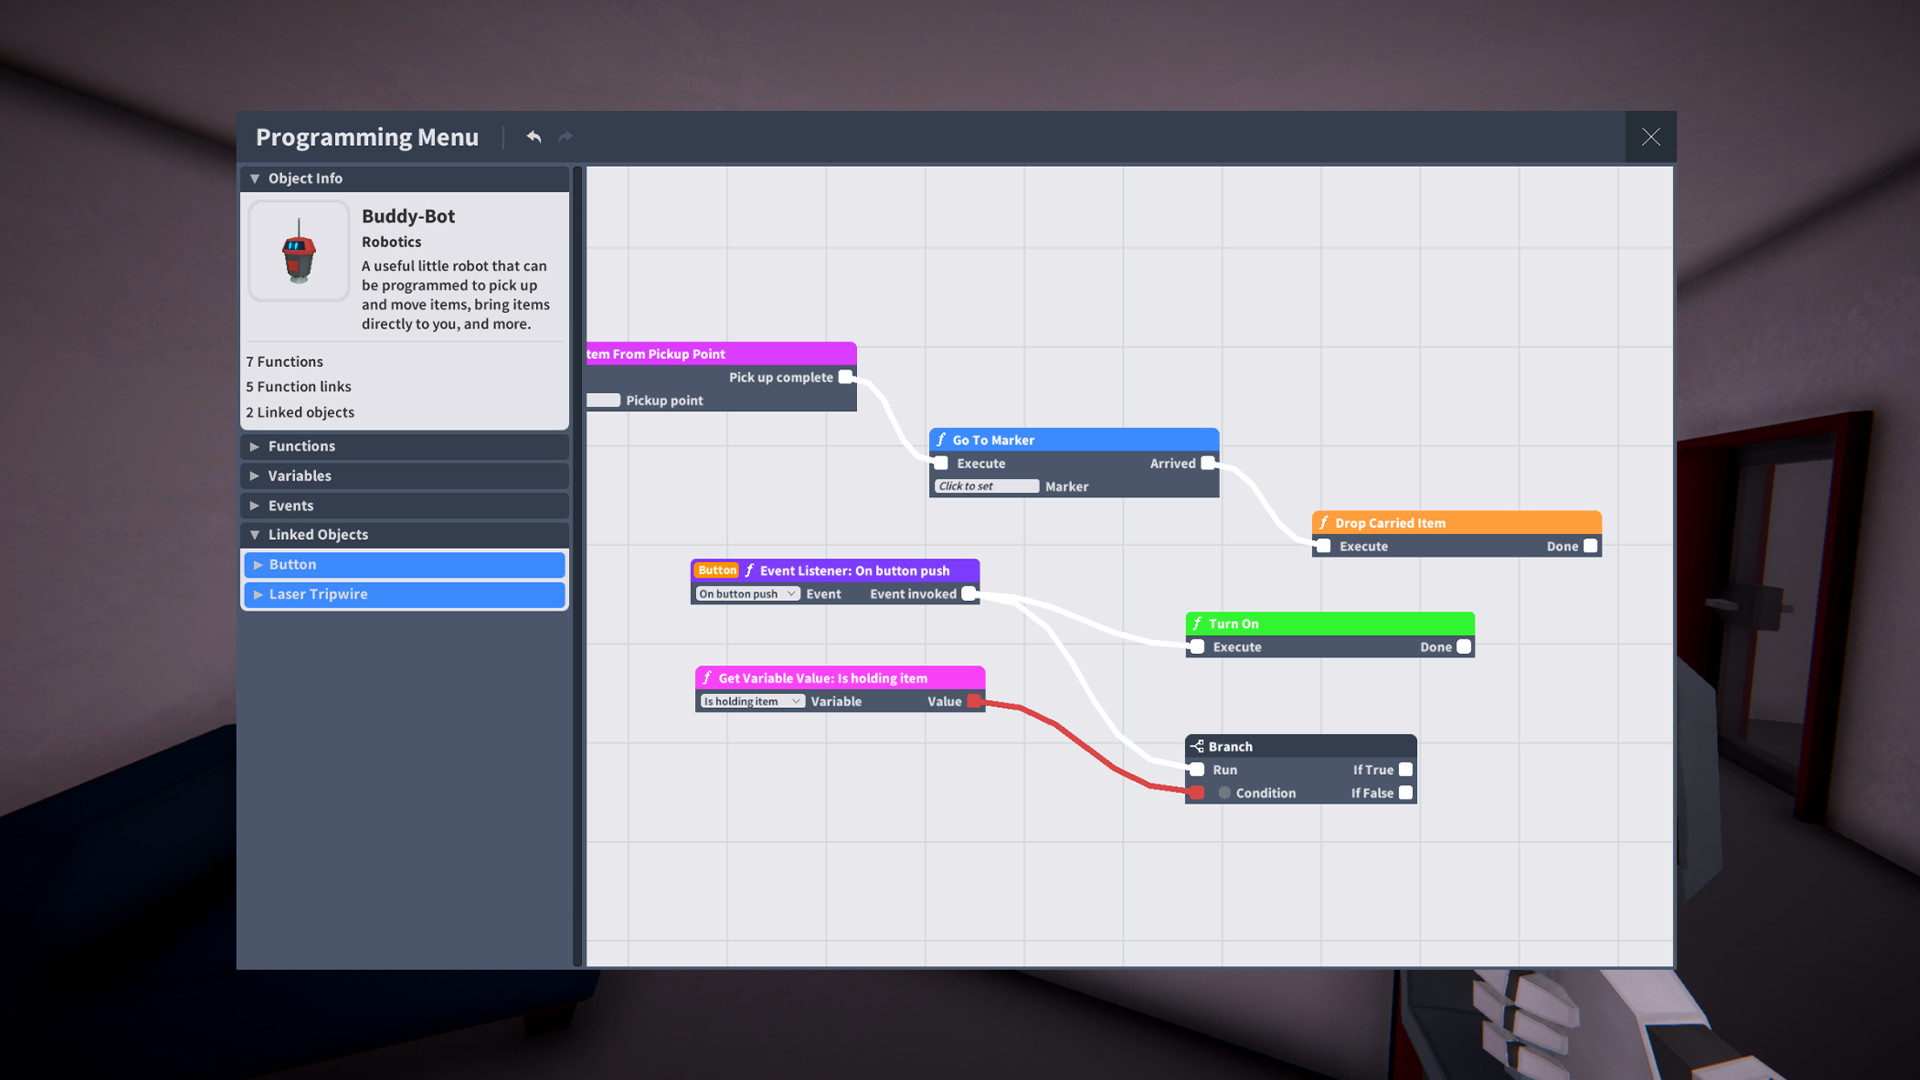Viewport: 1920px width, 1080px height.
Task: Click the function icon on Drop Carried Item
Action: coord(1324,523)
